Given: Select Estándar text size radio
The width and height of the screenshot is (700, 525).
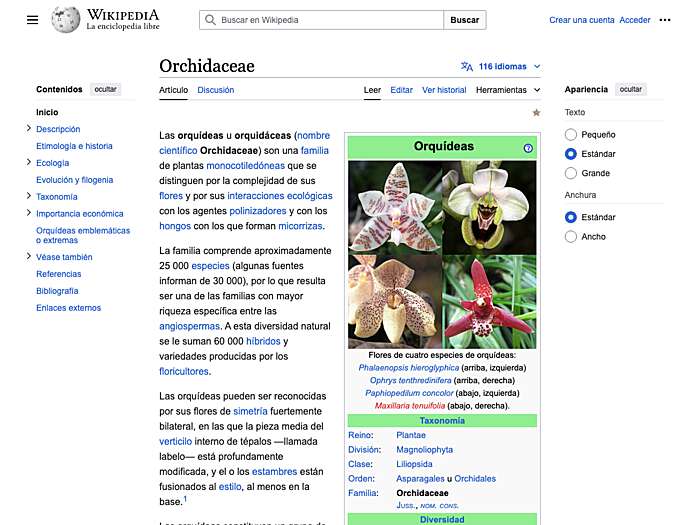Looking at the screenshot, I should [x=571, y=154].
